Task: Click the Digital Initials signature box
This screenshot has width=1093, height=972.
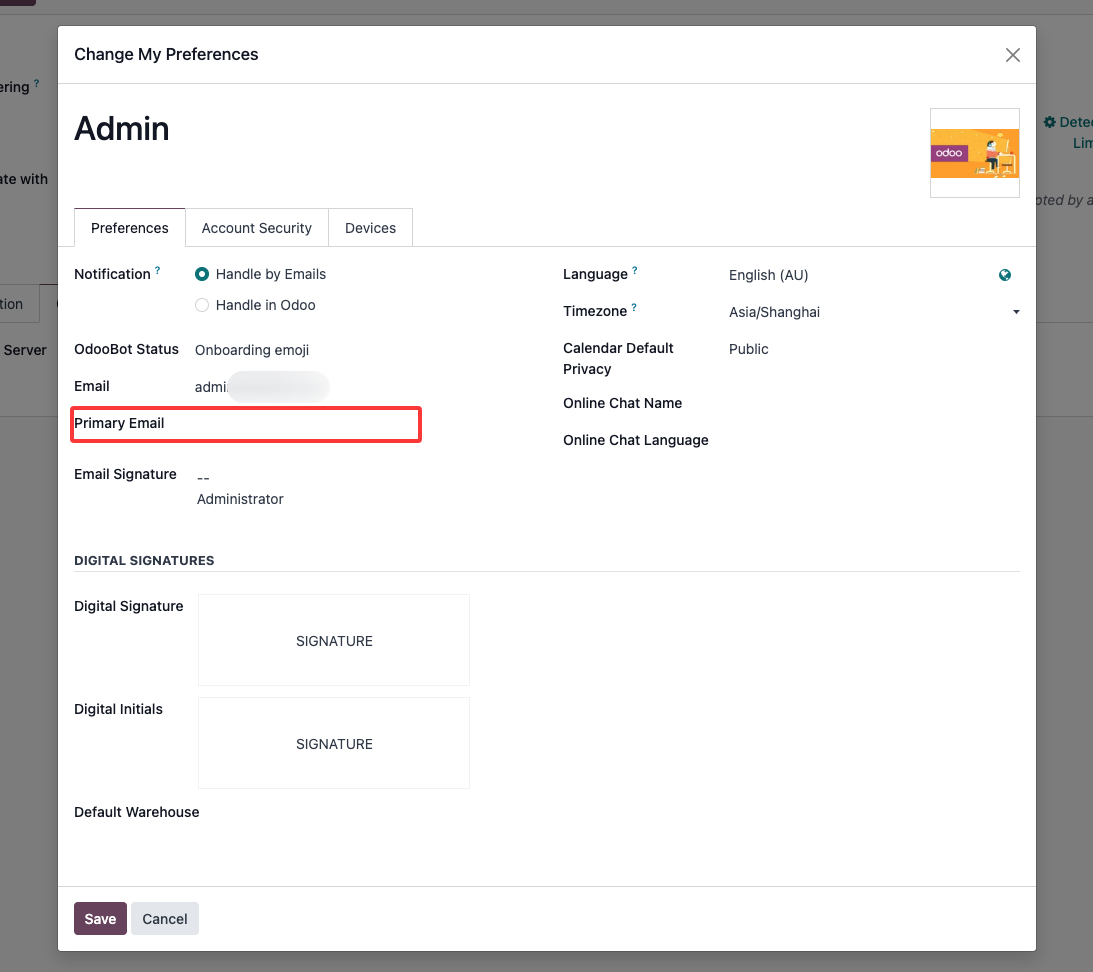Action: point(334,743)
